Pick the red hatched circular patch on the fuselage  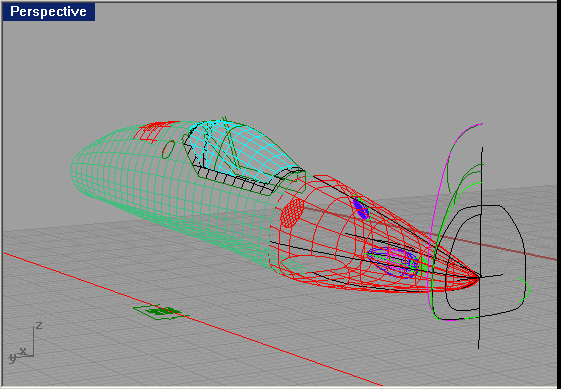click(292, 212)
